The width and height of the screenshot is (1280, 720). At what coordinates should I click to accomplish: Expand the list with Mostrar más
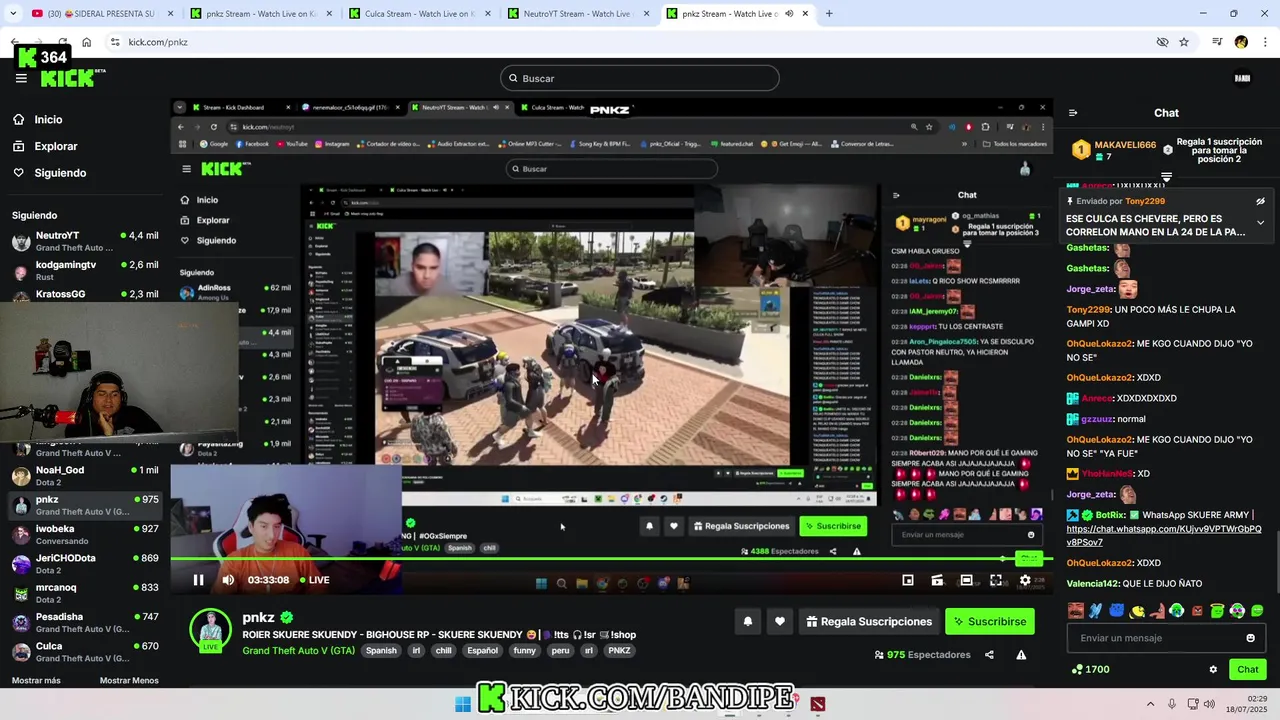pyautogui.click(x=36, y=681)
